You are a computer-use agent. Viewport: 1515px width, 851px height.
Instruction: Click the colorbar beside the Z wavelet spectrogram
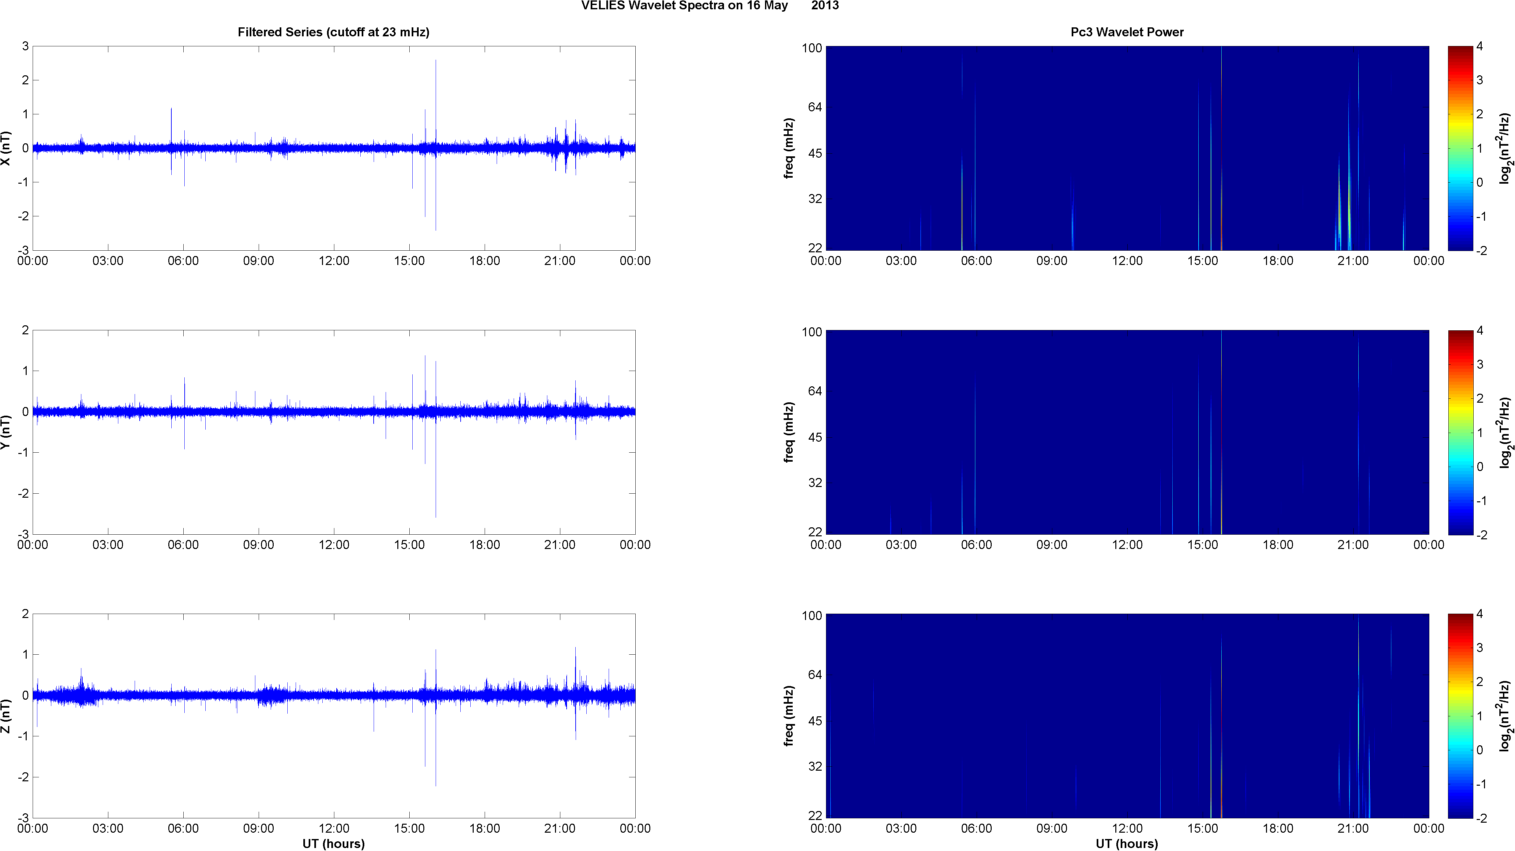coord(1460,716)
